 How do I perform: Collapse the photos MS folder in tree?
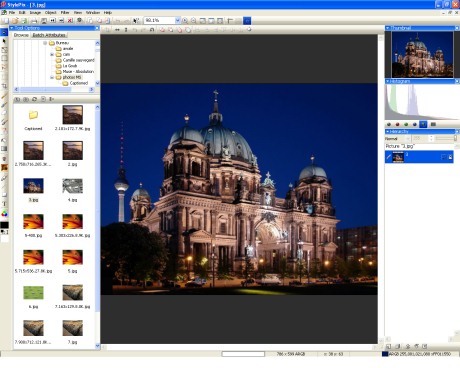coord(52,77)
